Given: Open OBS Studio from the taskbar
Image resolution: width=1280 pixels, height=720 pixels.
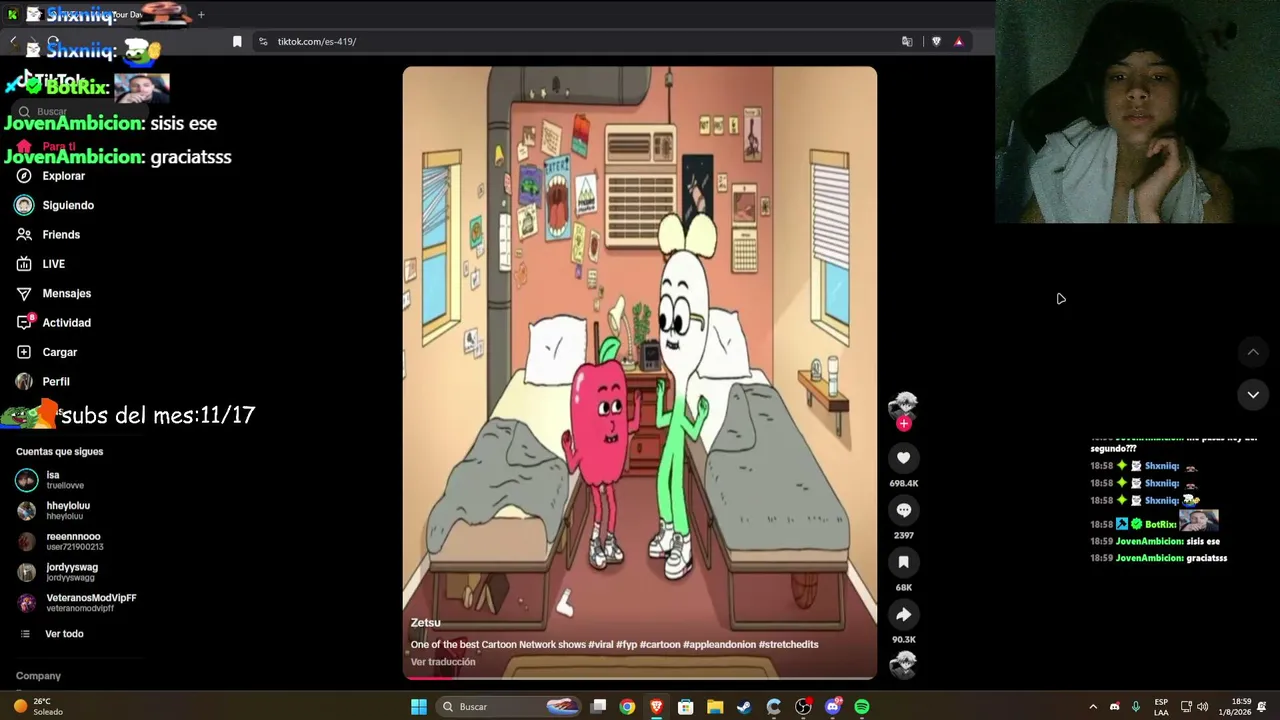Looking at the screenshot, I should (x=803, y=707).
